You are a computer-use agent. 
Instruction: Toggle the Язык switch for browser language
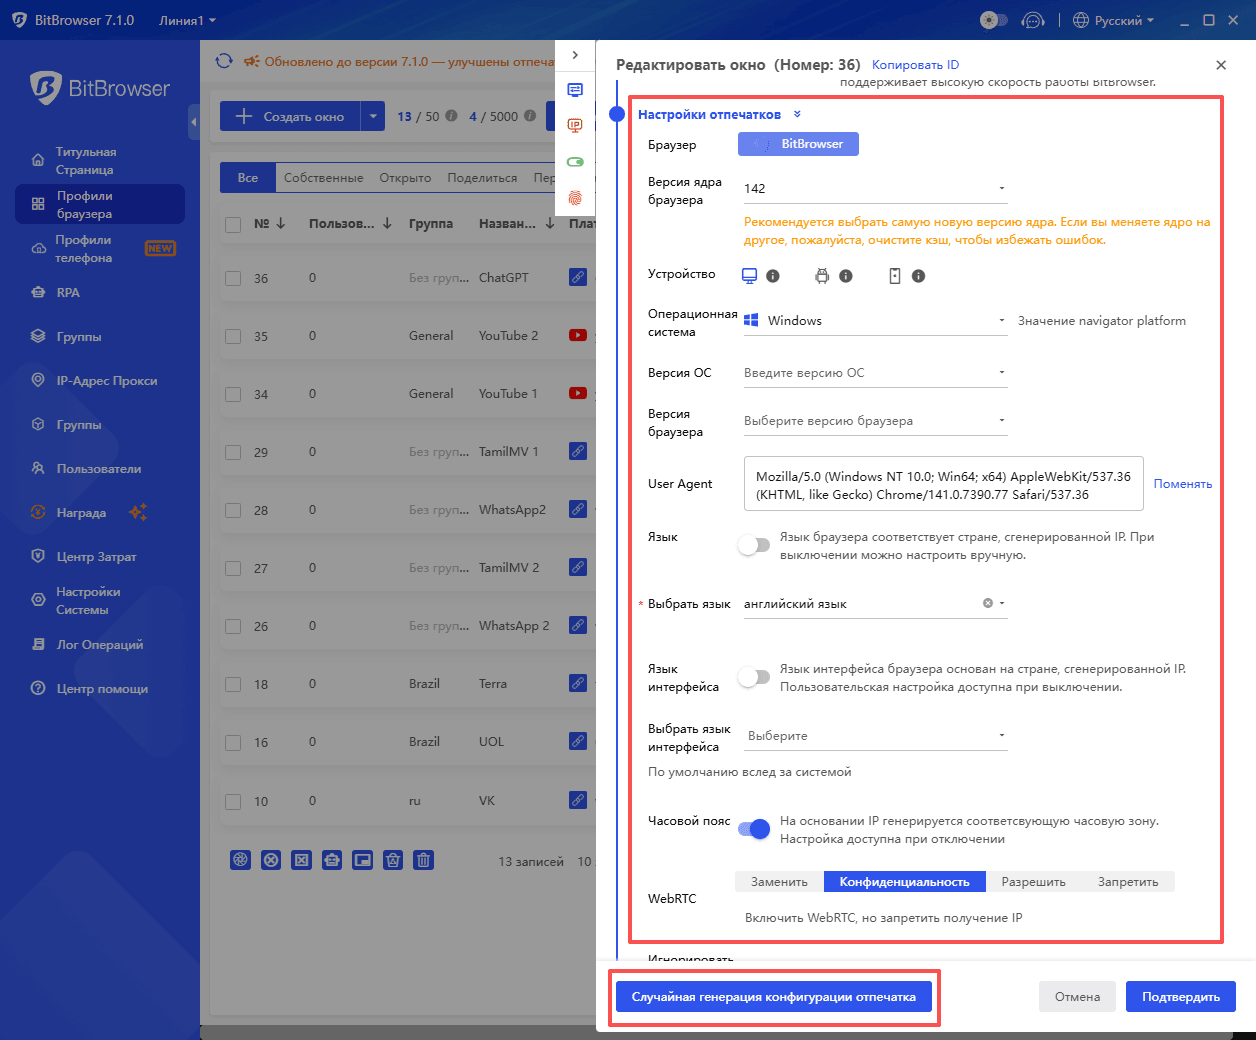[755, 545]
